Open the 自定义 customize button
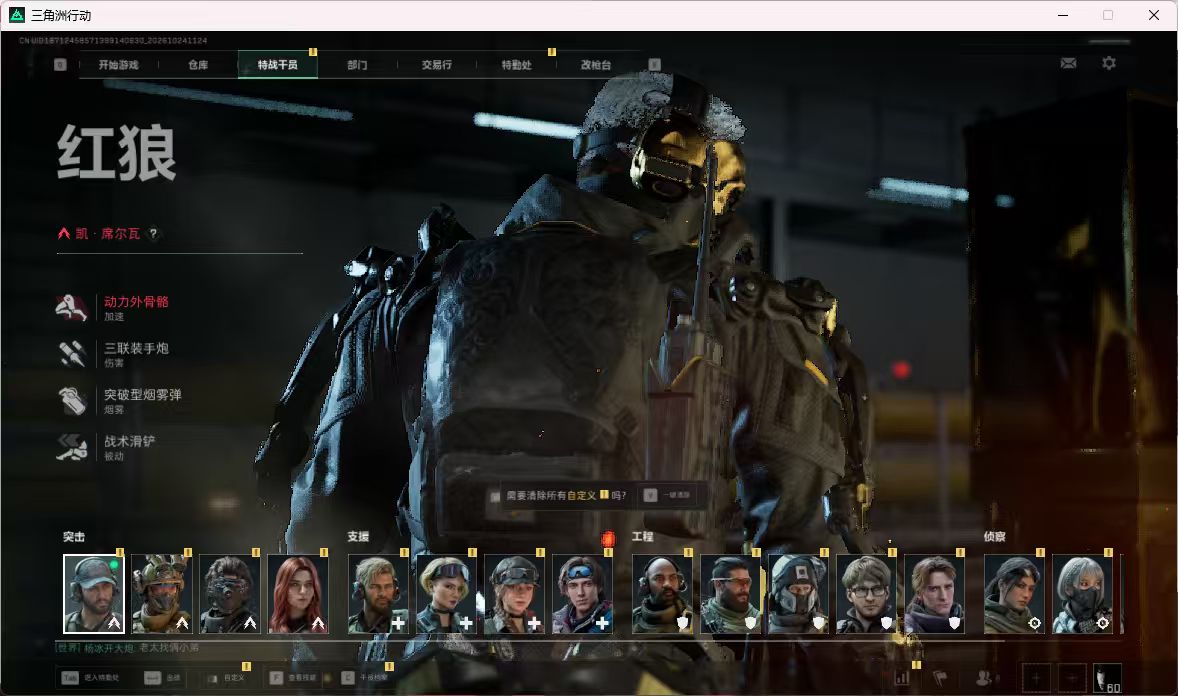 pos(226,677)
